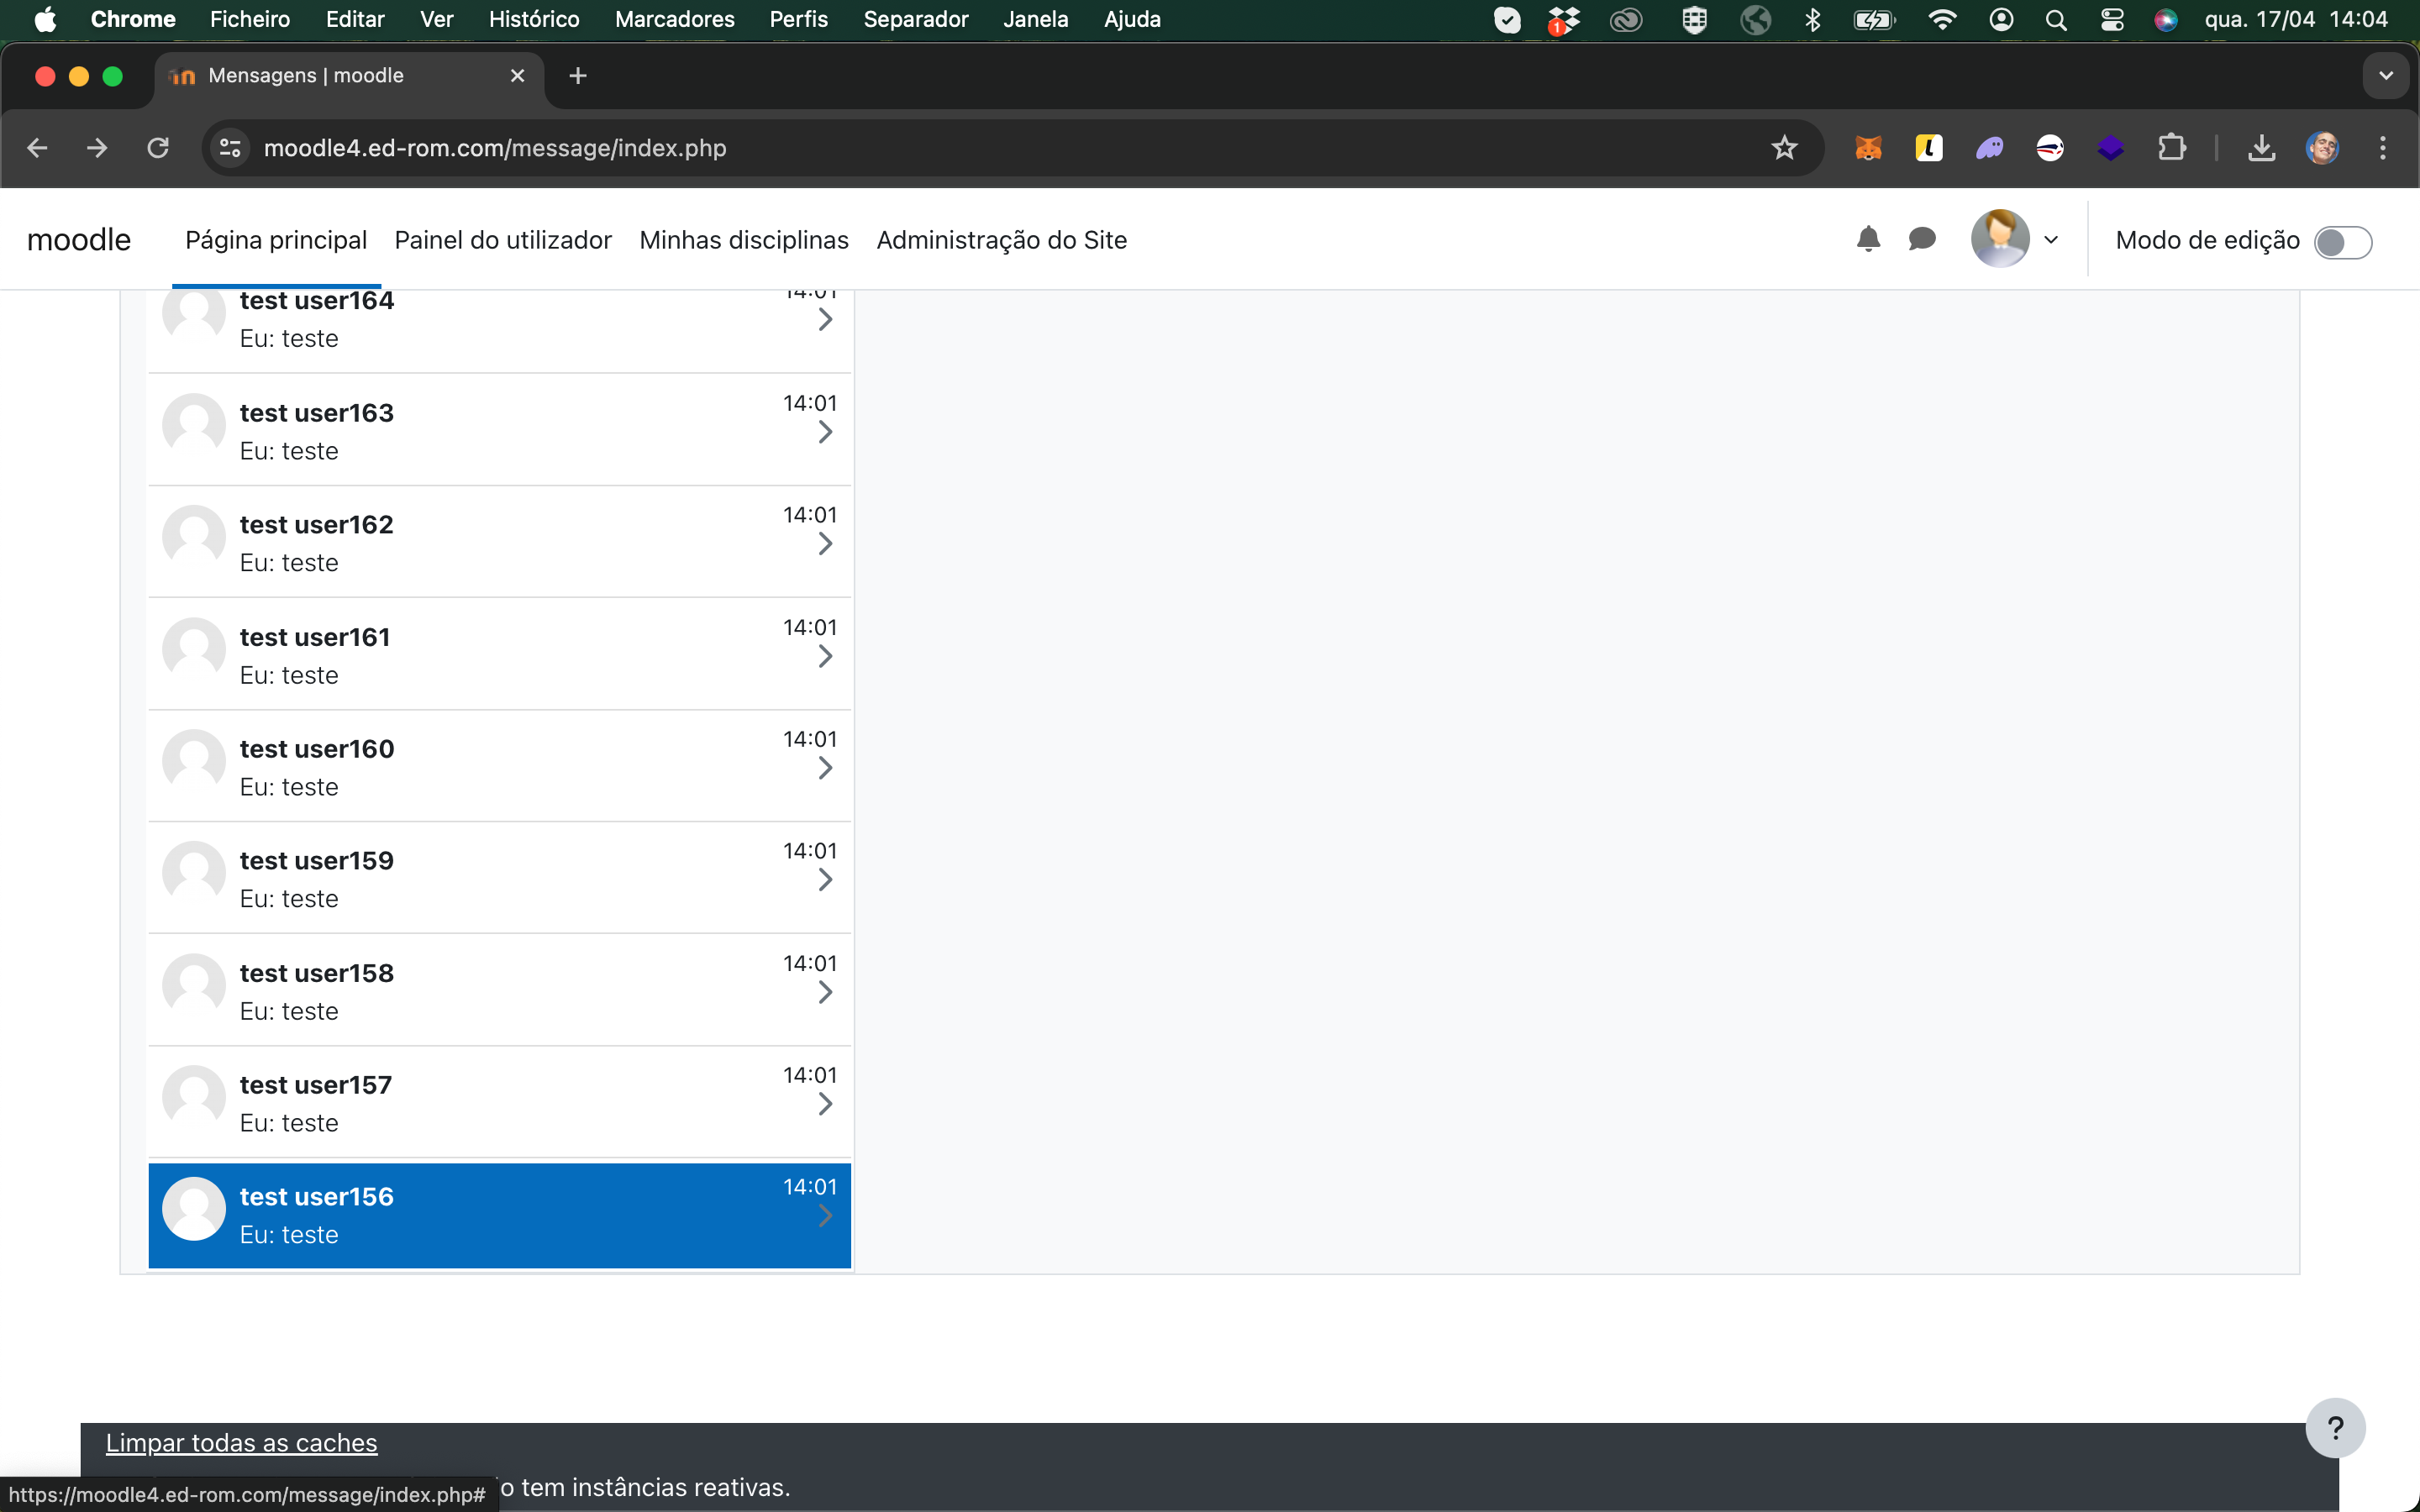Screen dimensions: 2420x1512
Task: Open Wi-Fi status menu
Action: click(1941, 19)
